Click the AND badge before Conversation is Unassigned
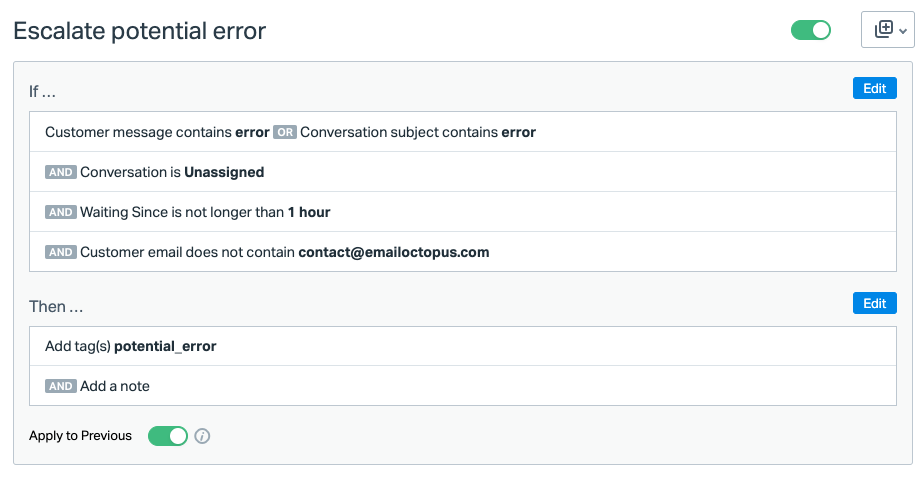 61,172
